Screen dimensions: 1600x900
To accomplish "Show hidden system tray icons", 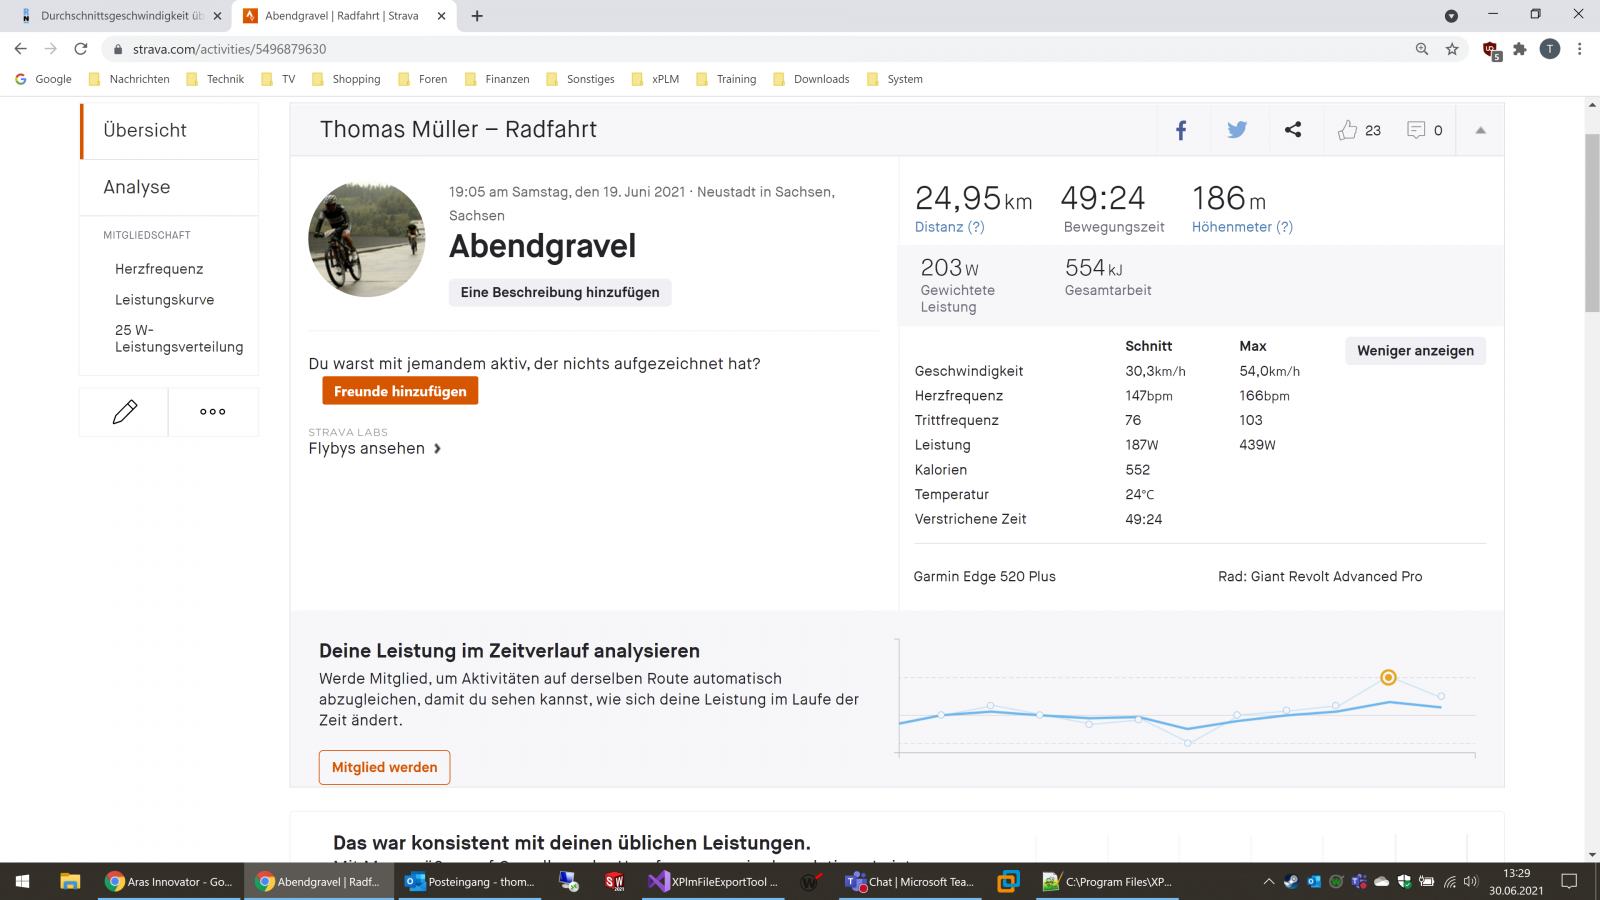I will pos(1268,881).
